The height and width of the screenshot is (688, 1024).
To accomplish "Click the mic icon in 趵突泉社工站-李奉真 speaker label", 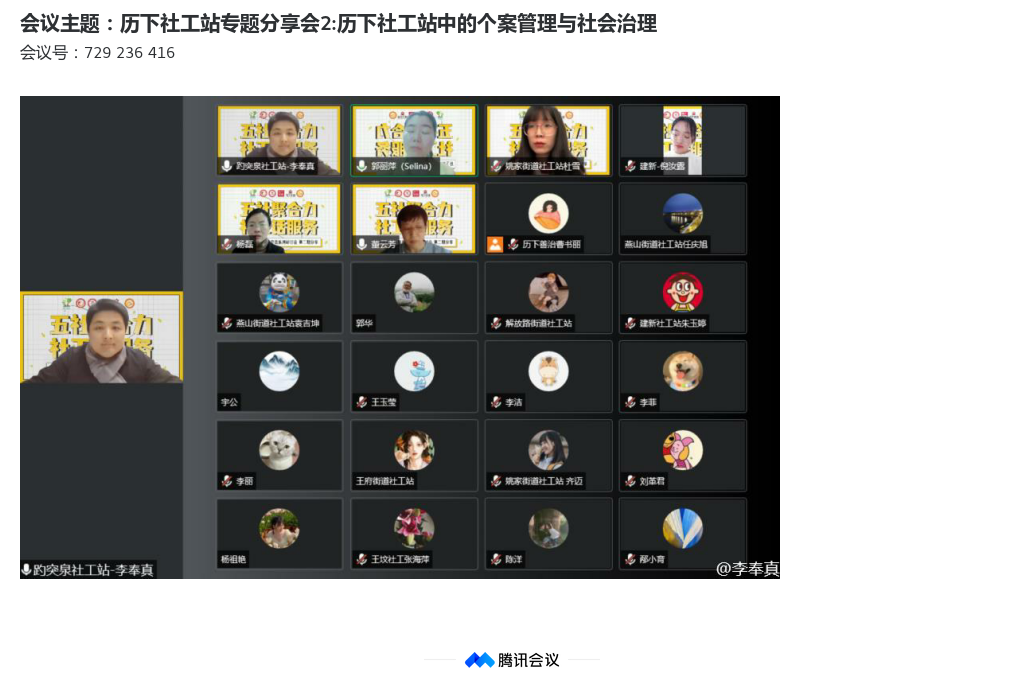I will coord(26,570).
